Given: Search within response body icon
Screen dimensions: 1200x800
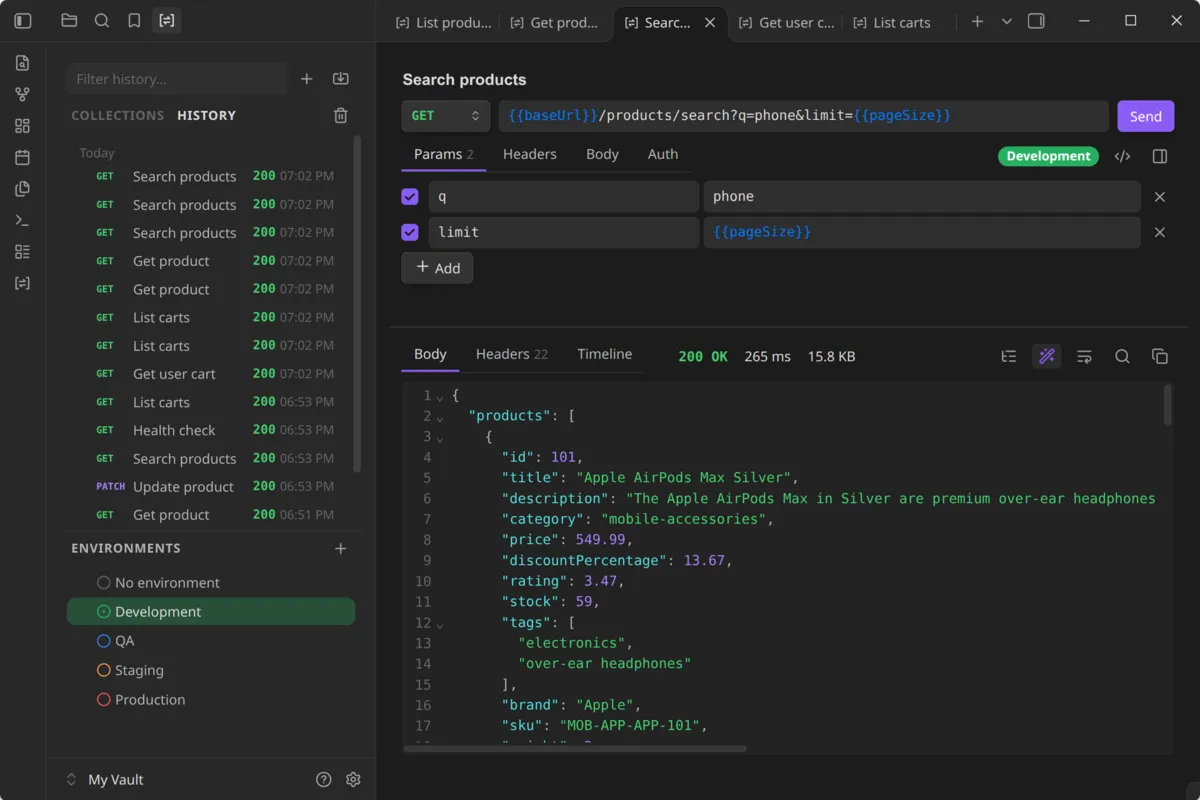Looking at the screenshot, I should point(1122,357).
